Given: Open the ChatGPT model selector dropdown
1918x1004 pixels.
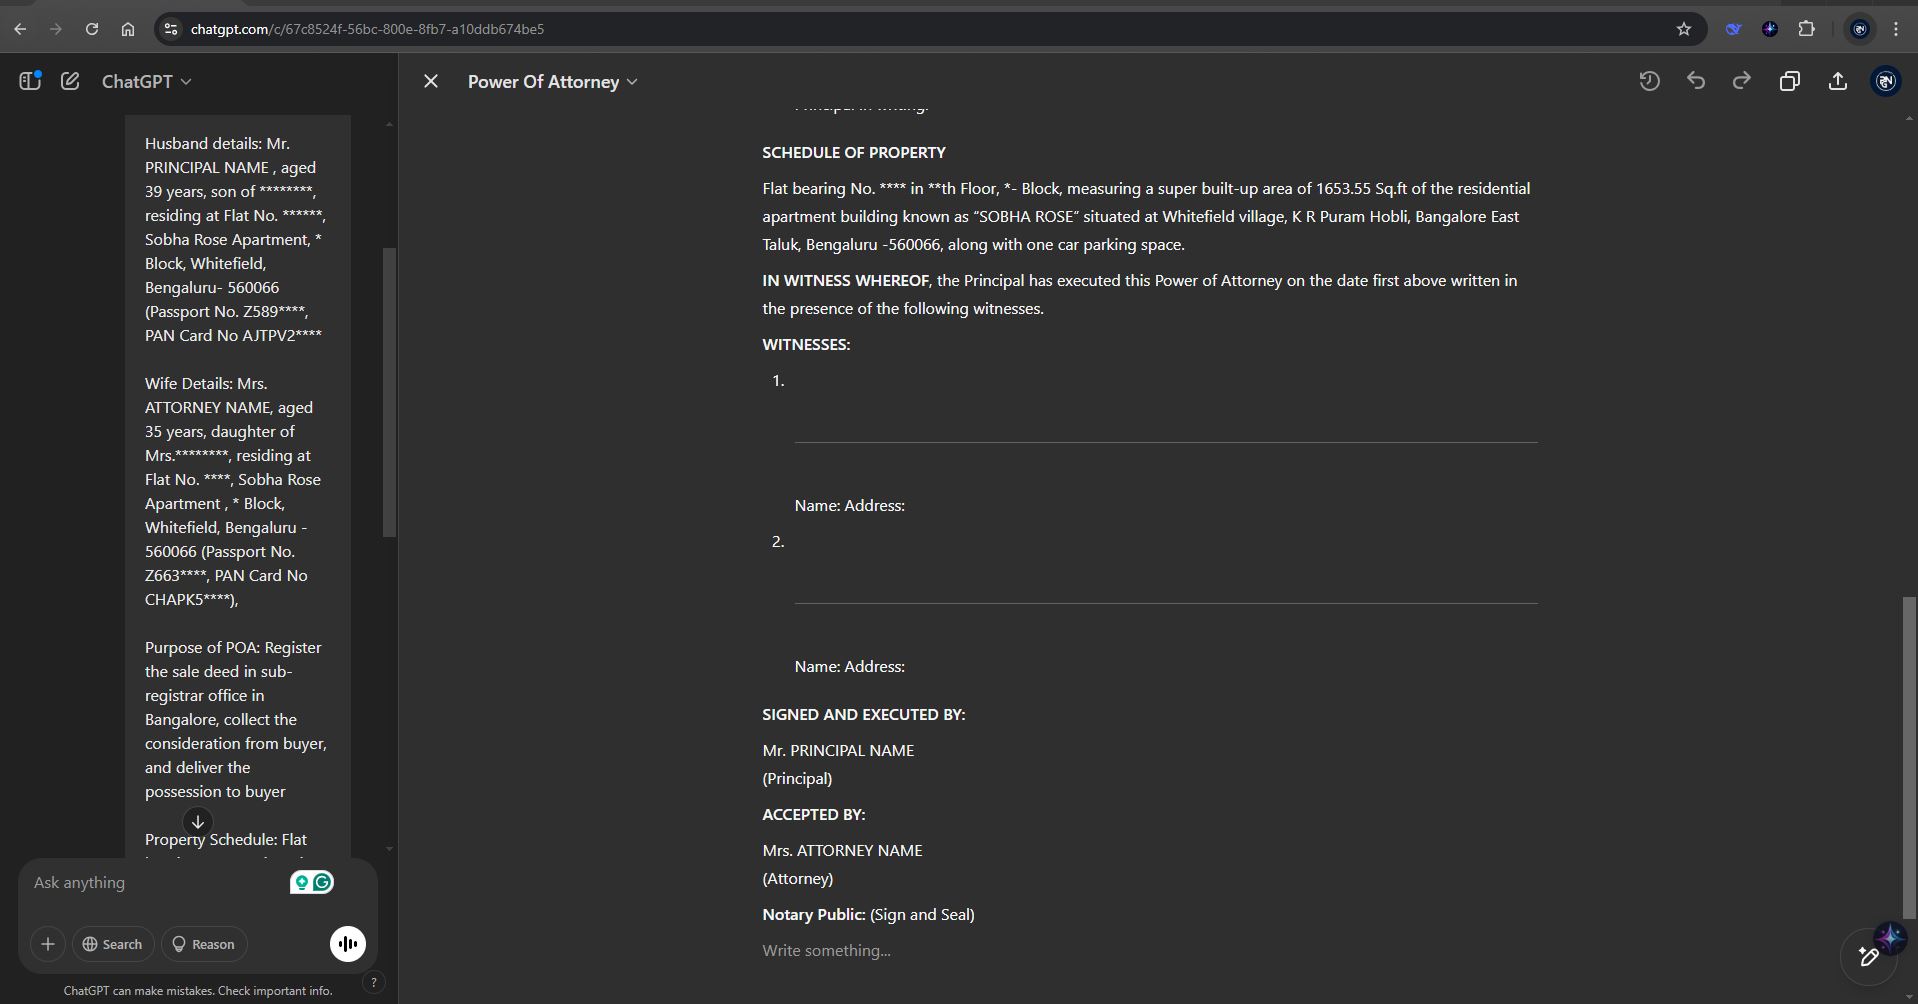Looking at the screenshot, I should tap(146, 81).
